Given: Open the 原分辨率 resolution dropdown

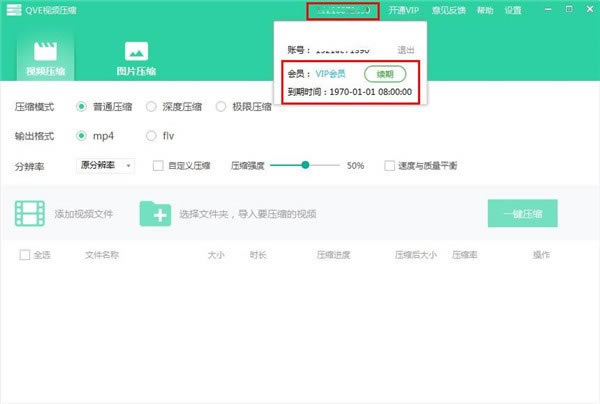Looking at the screenshot, I should pos(105,166).
